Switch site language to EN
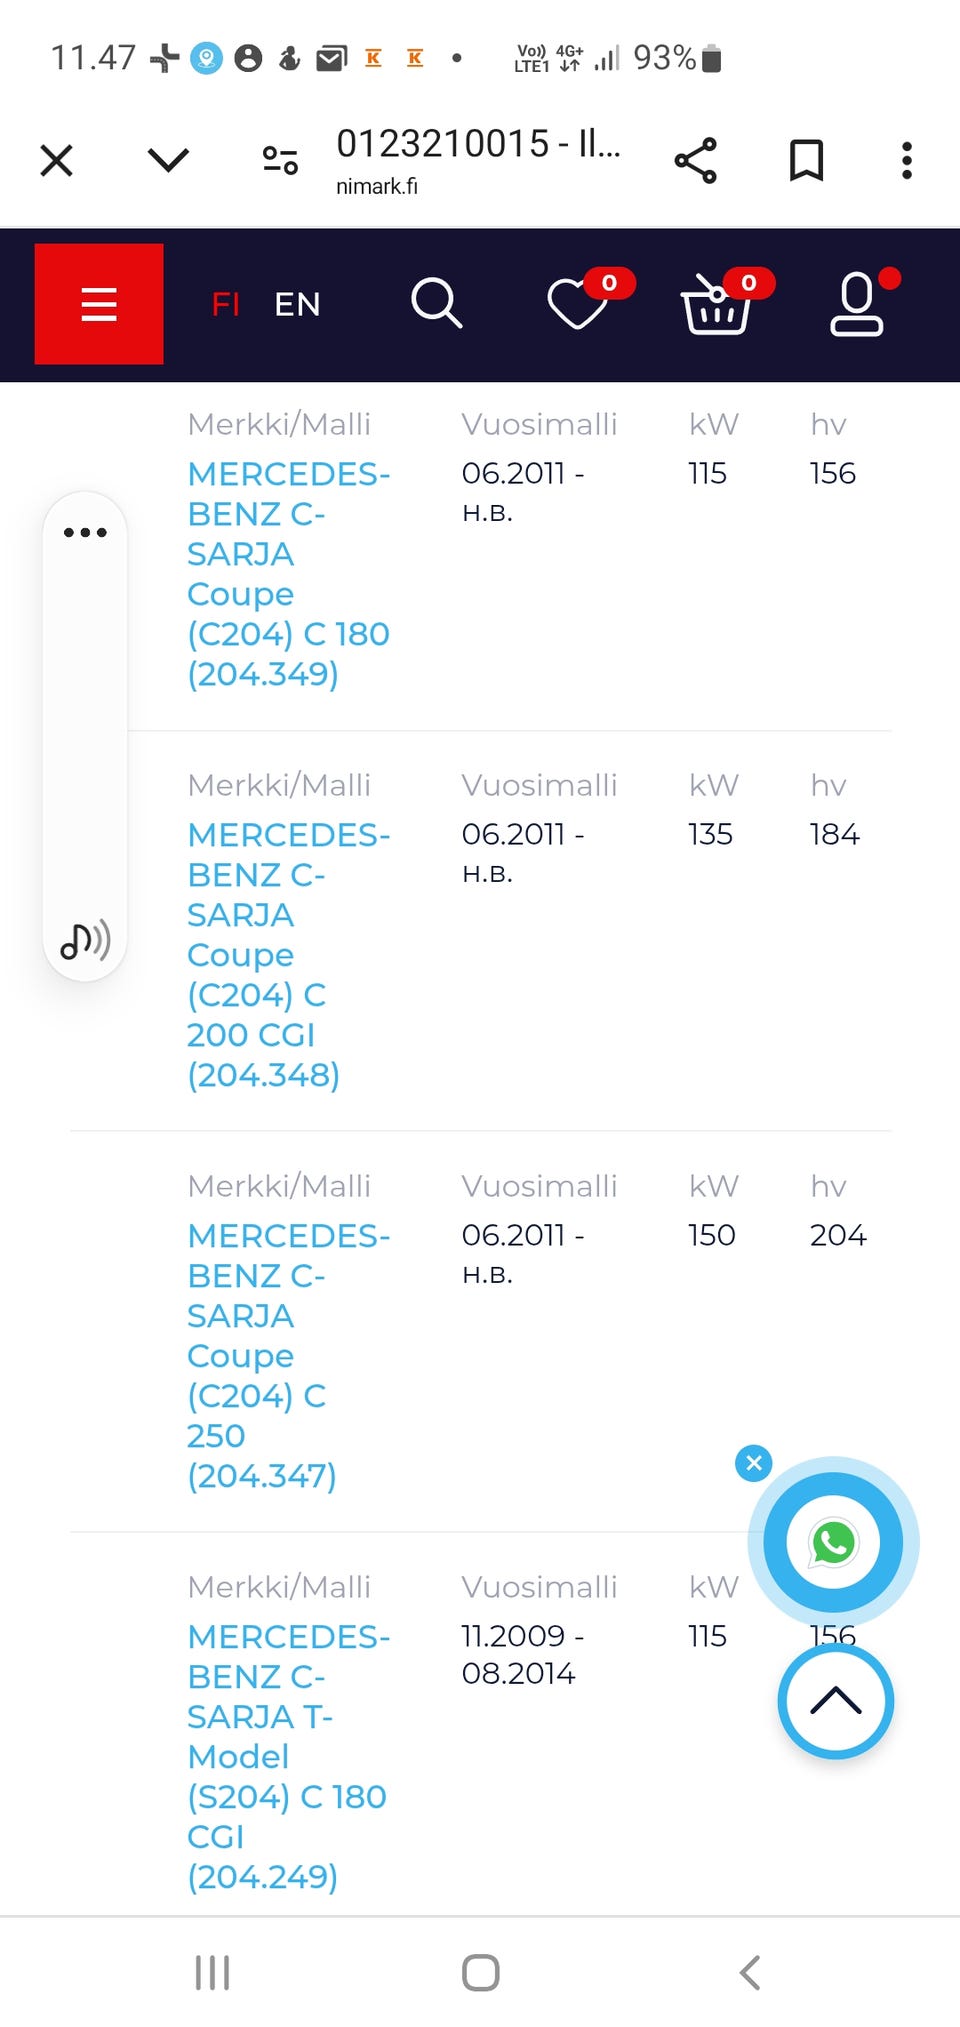Screen dimensions: 960x2027 pyautogui.click(x=297, y=304)
